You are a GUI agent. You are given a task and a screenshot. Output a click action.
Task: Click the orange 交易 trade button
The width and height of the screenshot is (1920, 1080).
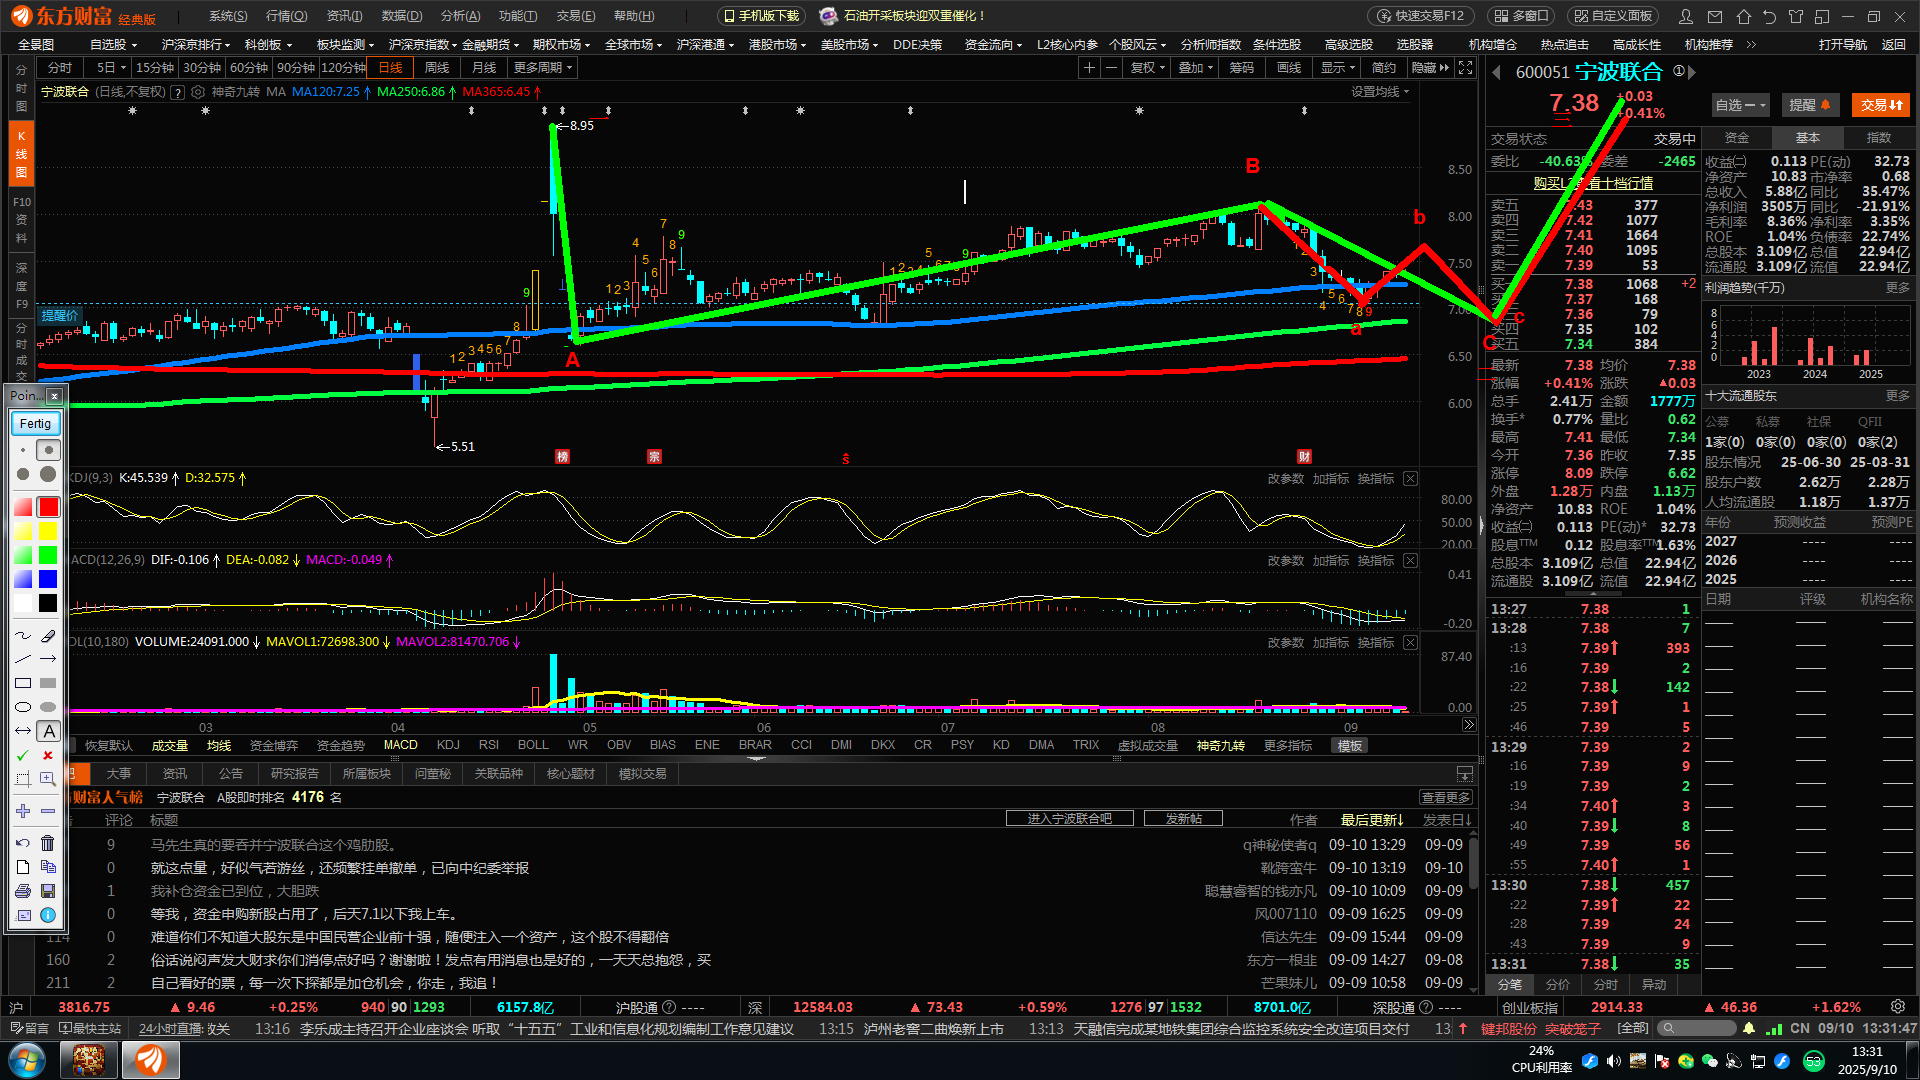point(1881,105)
